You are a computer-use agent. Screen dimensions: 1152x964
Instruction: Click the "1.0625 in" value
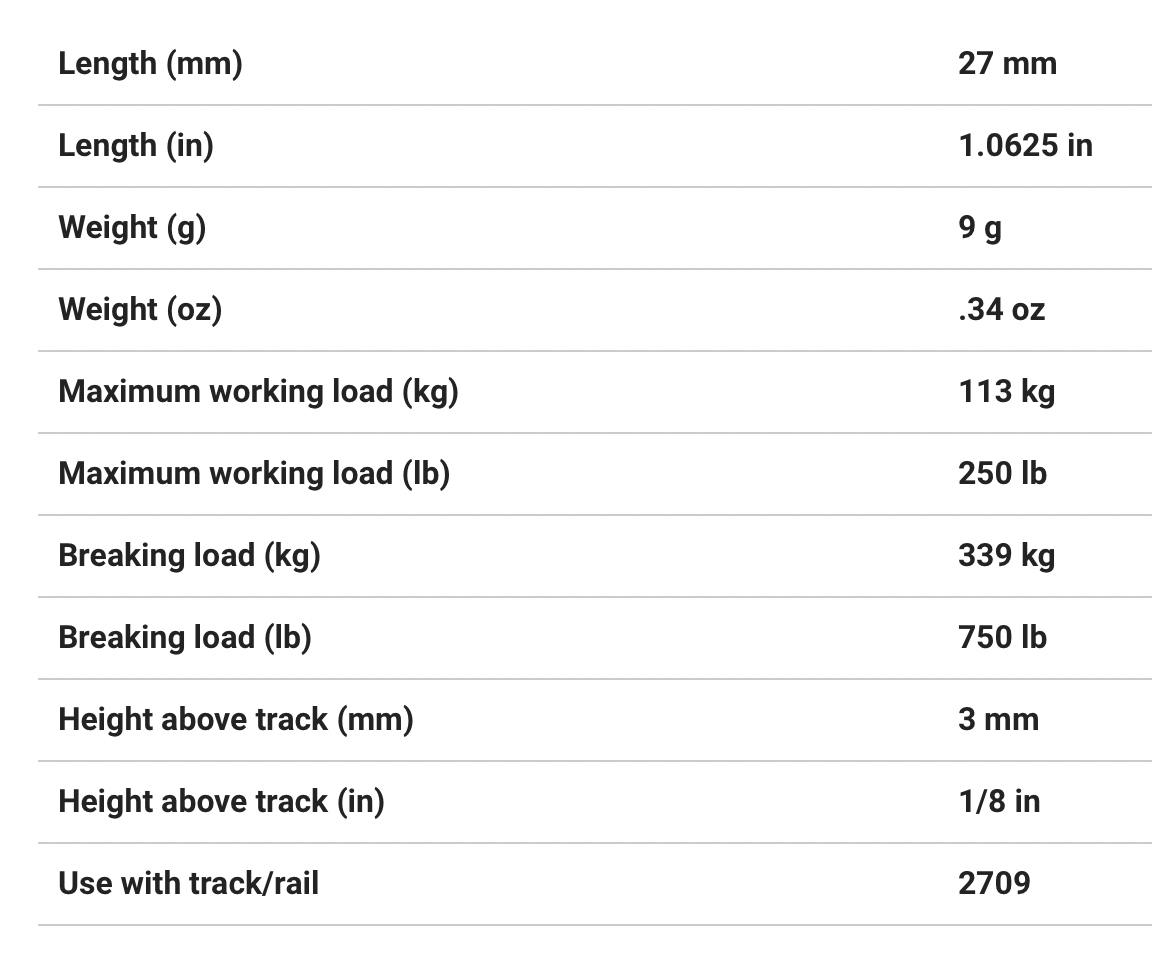click(x=1025, y=146)
